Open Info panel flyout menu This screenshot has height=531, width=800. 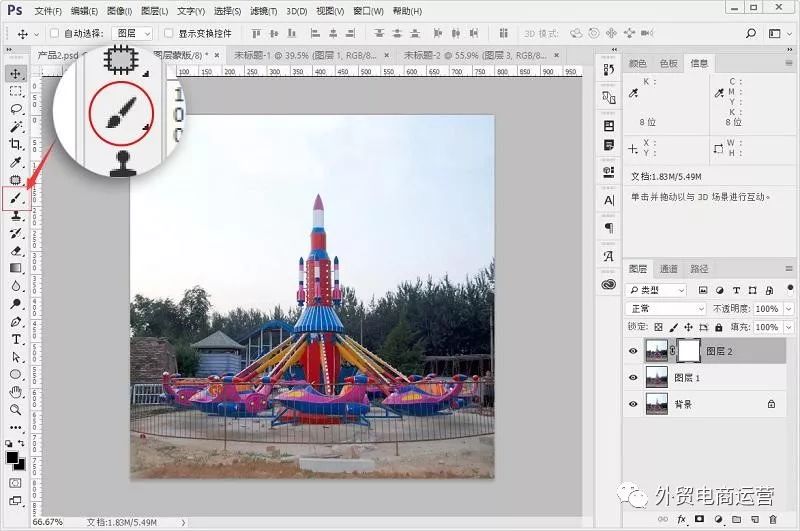(789, 63)
